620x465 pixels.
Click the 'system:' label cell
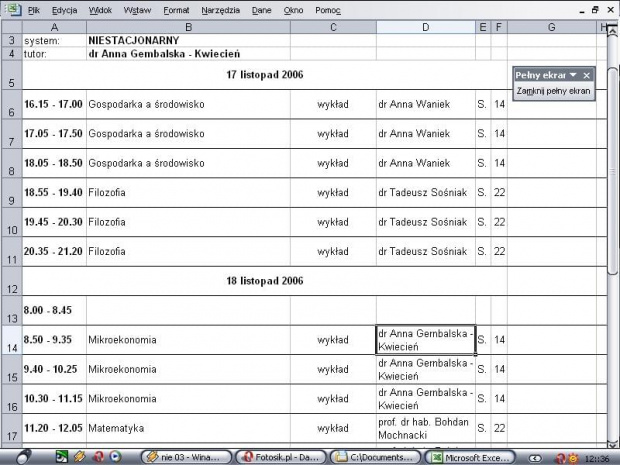pyautogui.click(x=54, y=40)
